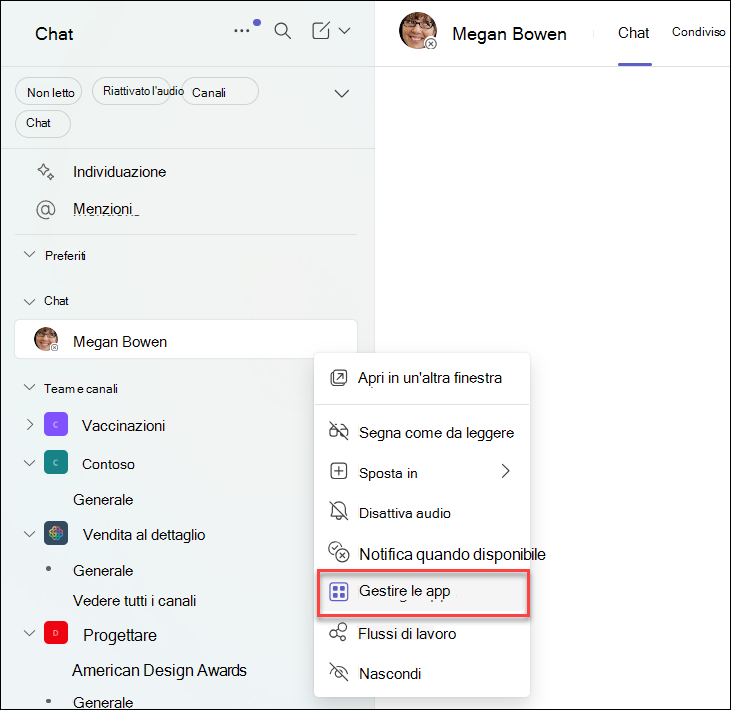Viewport: 731px width, 710px height.
Task: Click the crossed-eye hide icon
Action: pyautogui.click(x=338, y=672)
